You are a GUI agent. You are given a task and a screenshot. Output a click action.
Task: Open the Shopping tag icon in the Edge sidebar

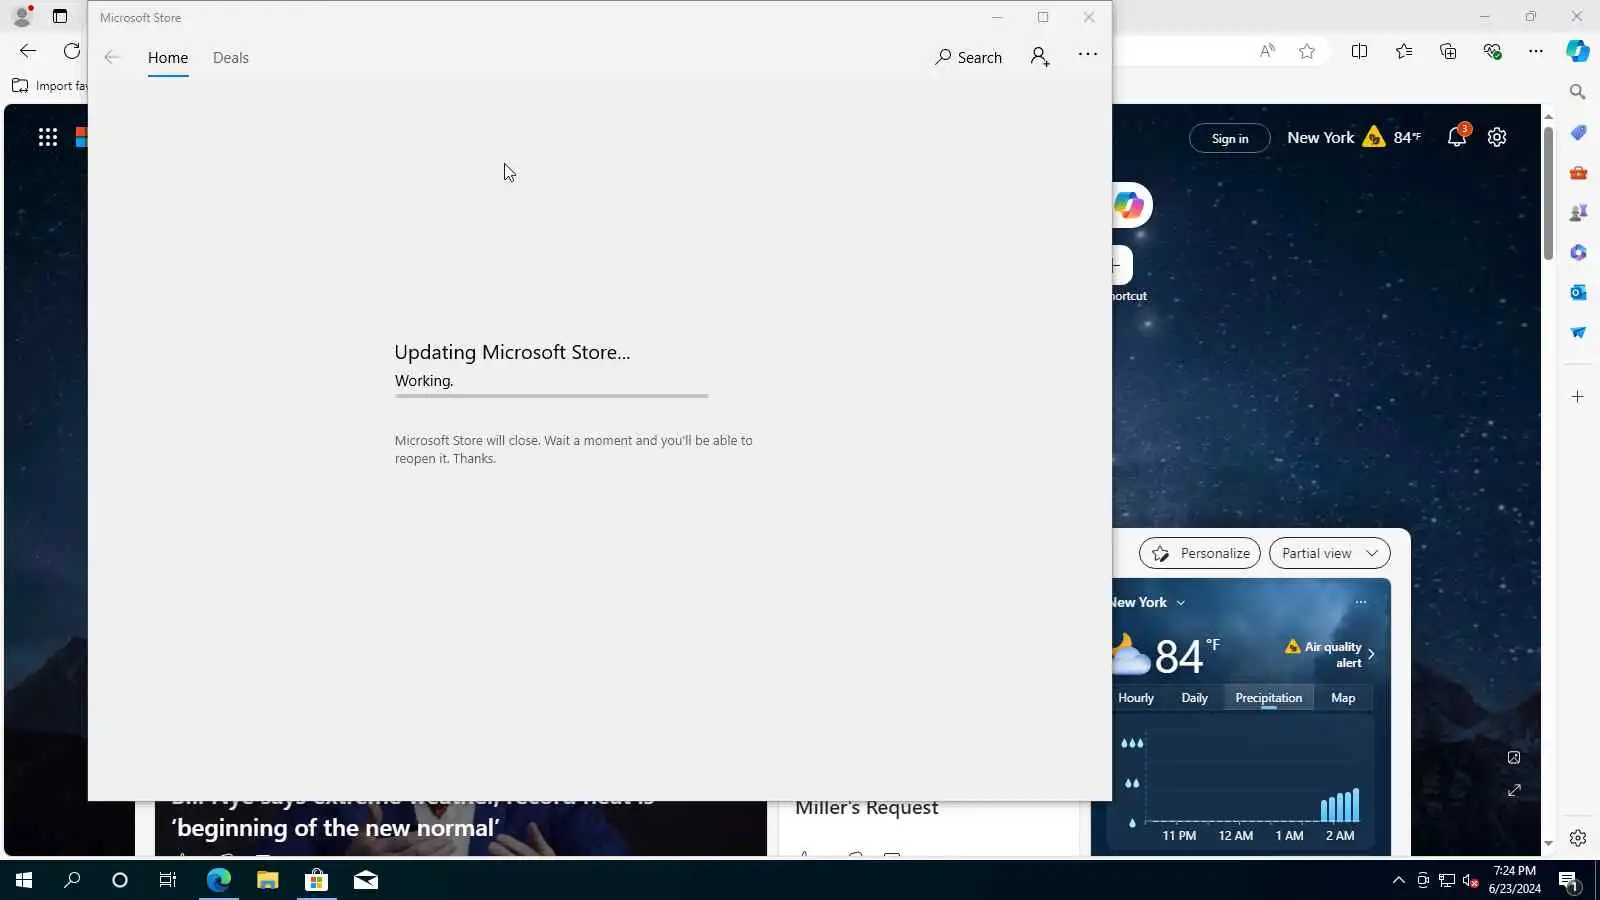click(x=1578, y=133)
